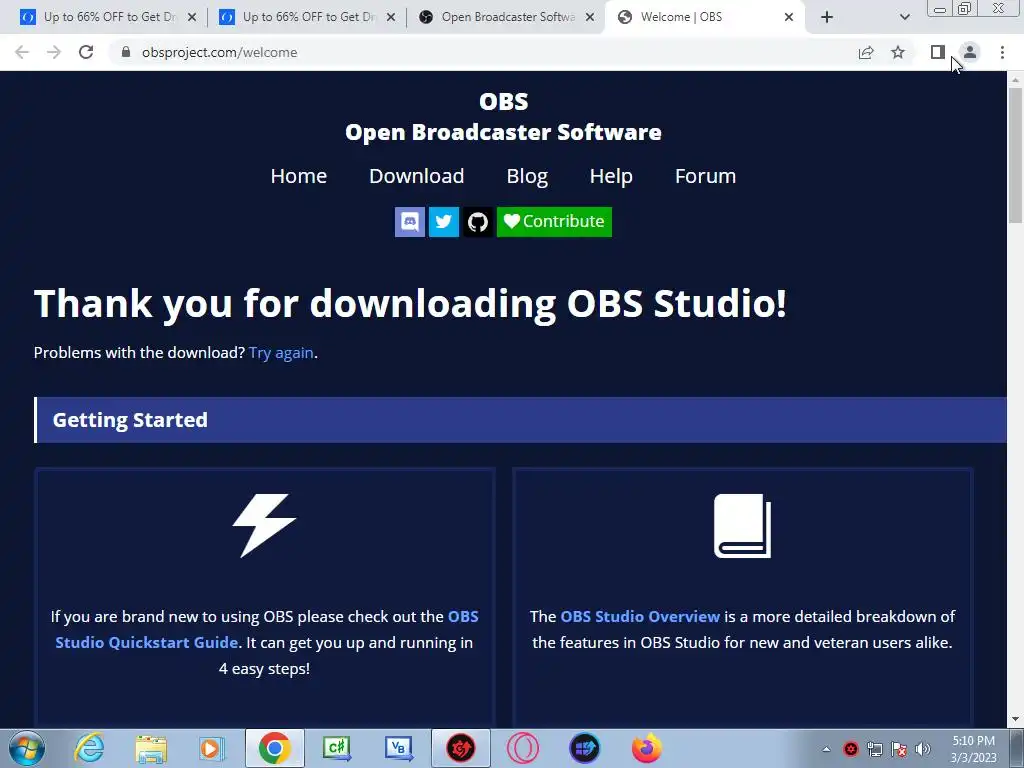The width and height of the screenshot is (1024, 768).
Task: Close the Open Broadcaster Software tab
Action: click(x=590, y=17)
